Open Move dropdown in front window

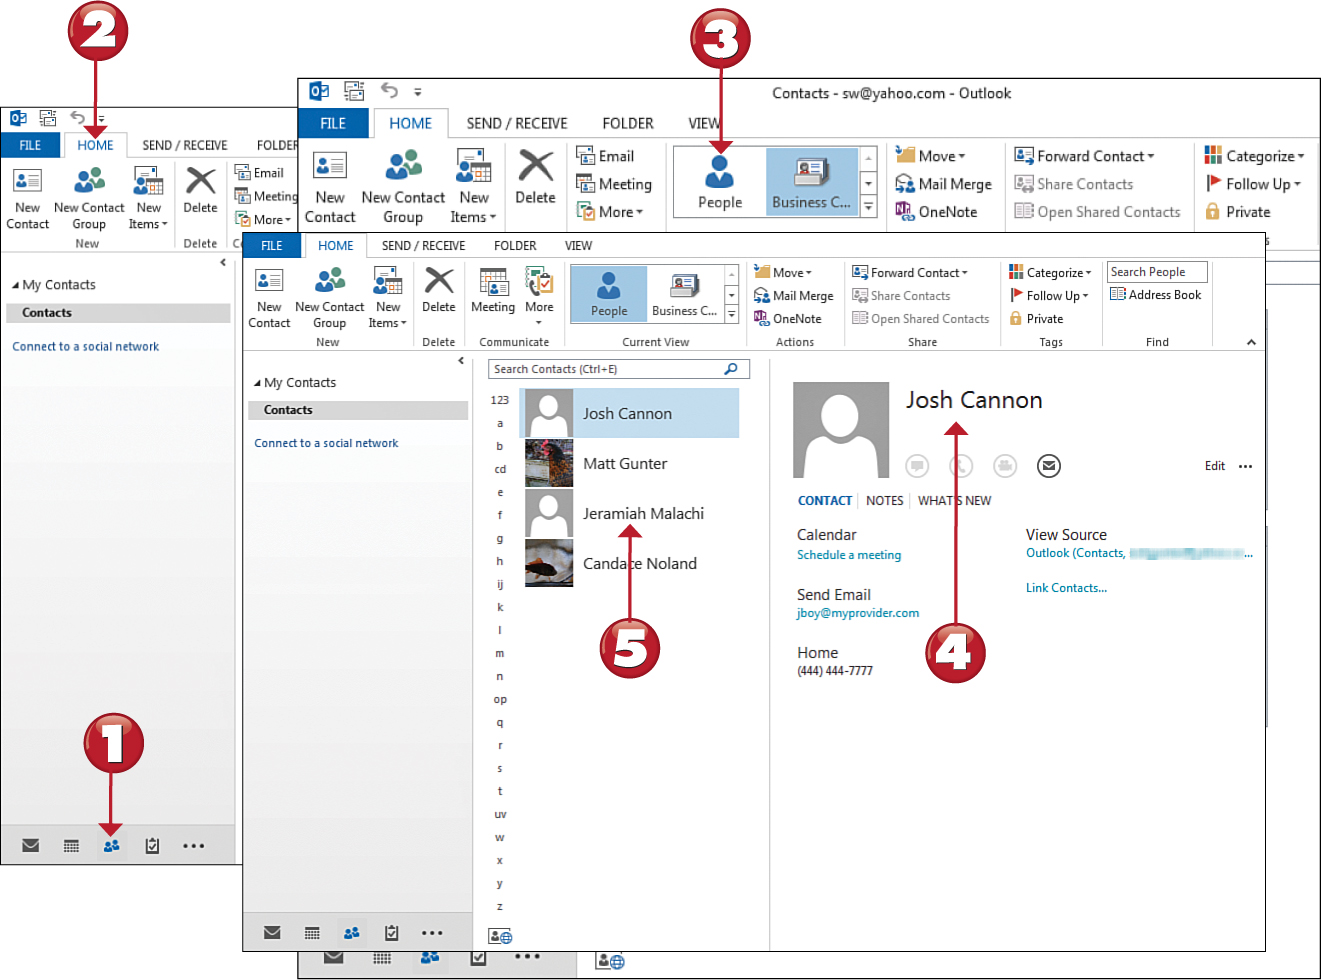tap(783, 272)
